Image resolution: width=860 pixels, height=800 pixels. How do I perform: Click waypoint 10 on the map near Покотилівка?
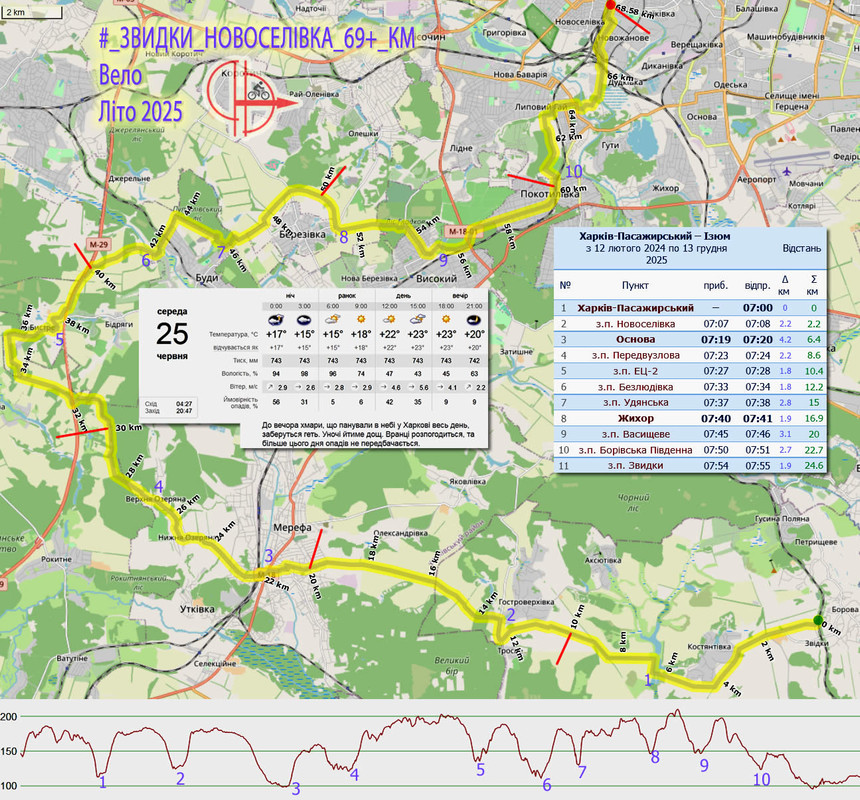click(x=574, y=172)
